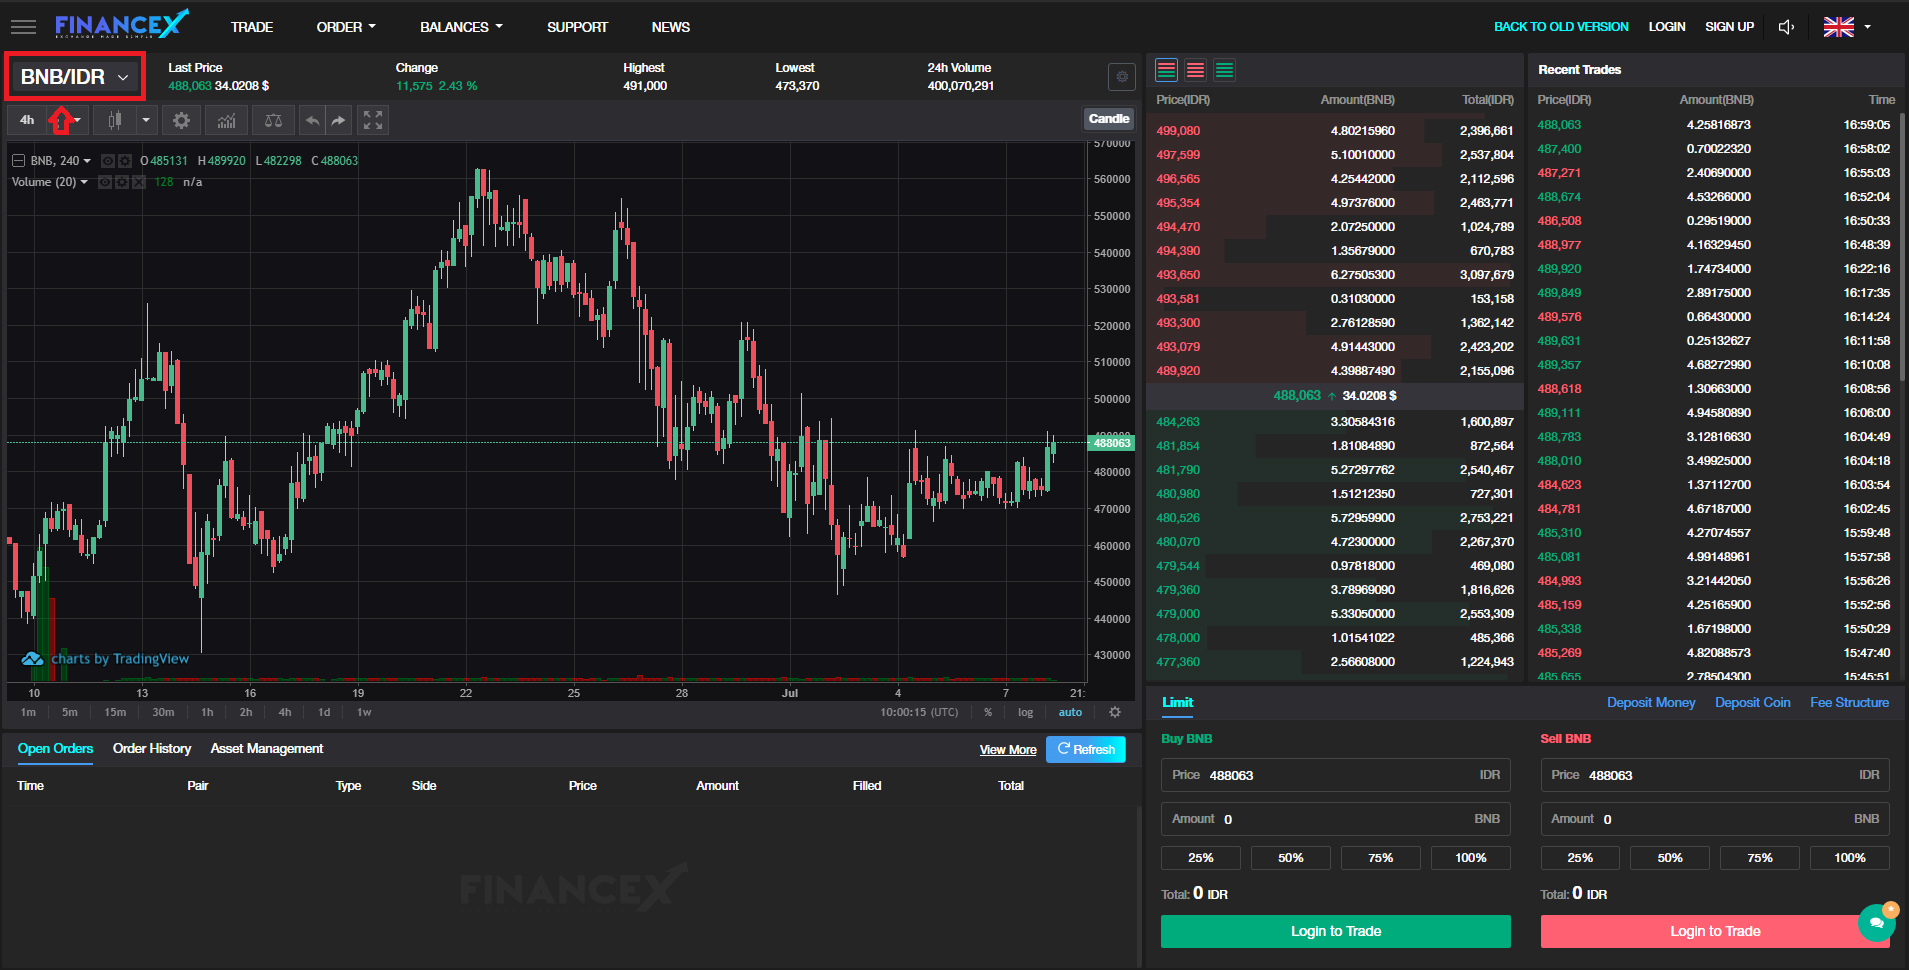Set chart range to 15m
The width and height of the screenshot is (1909, 970).
pos(115,712)
